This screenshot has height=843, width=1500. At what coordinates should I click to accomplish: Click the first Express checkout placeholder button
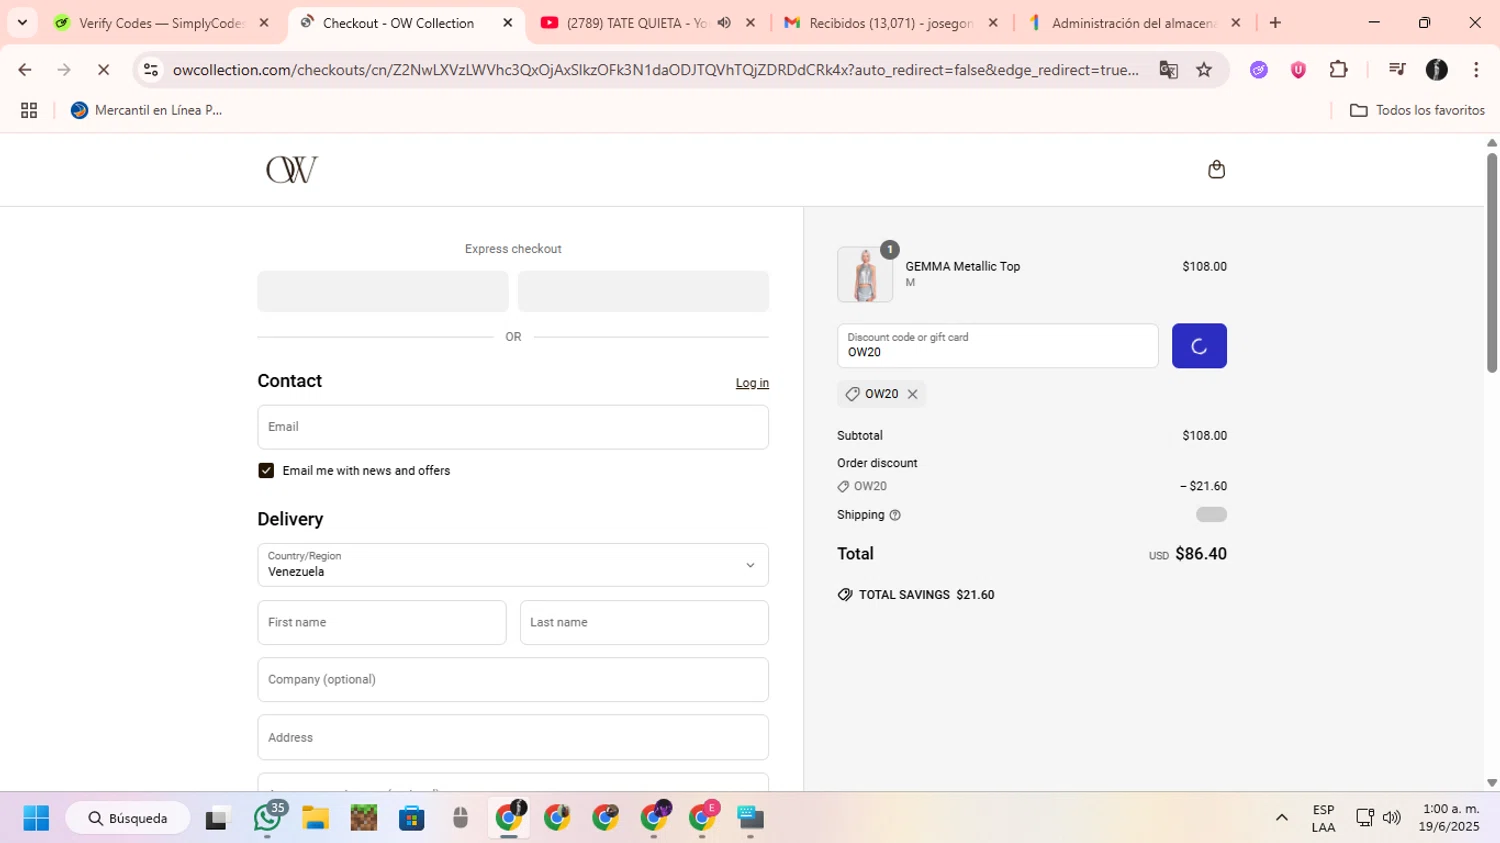coord(383,291)
